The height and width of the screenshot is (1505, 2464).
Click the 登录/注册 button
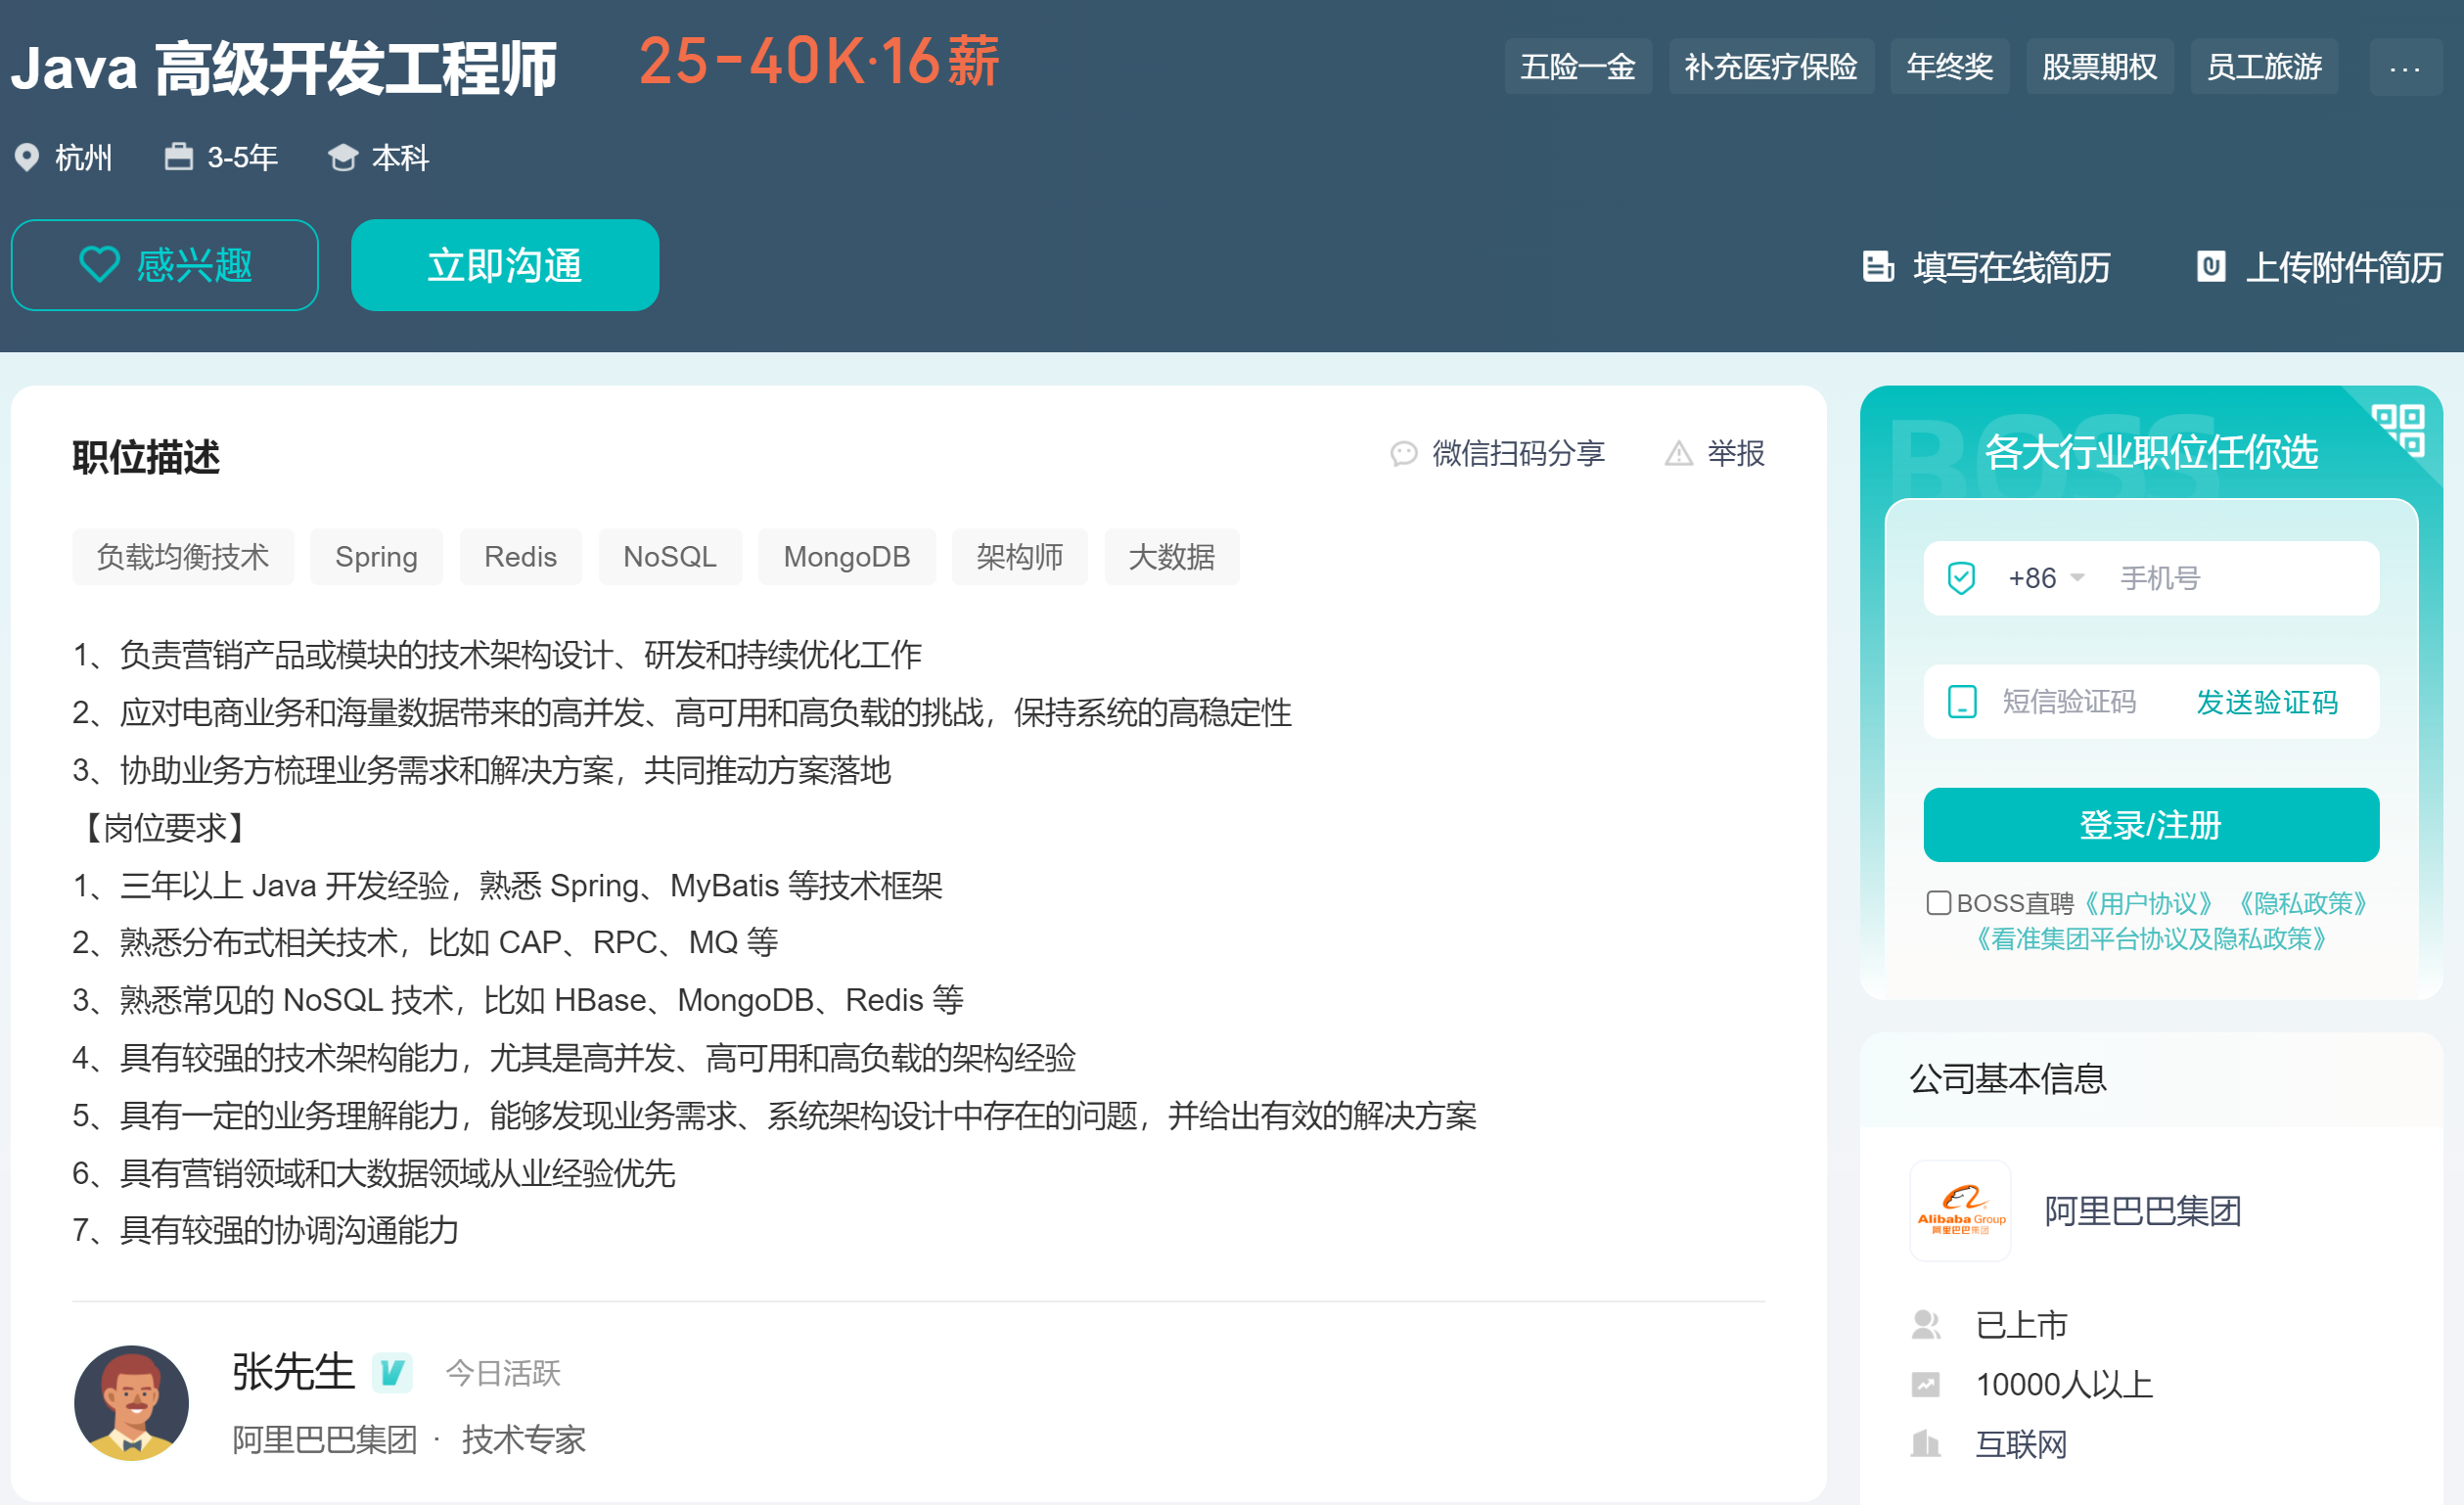(2151, 825)
